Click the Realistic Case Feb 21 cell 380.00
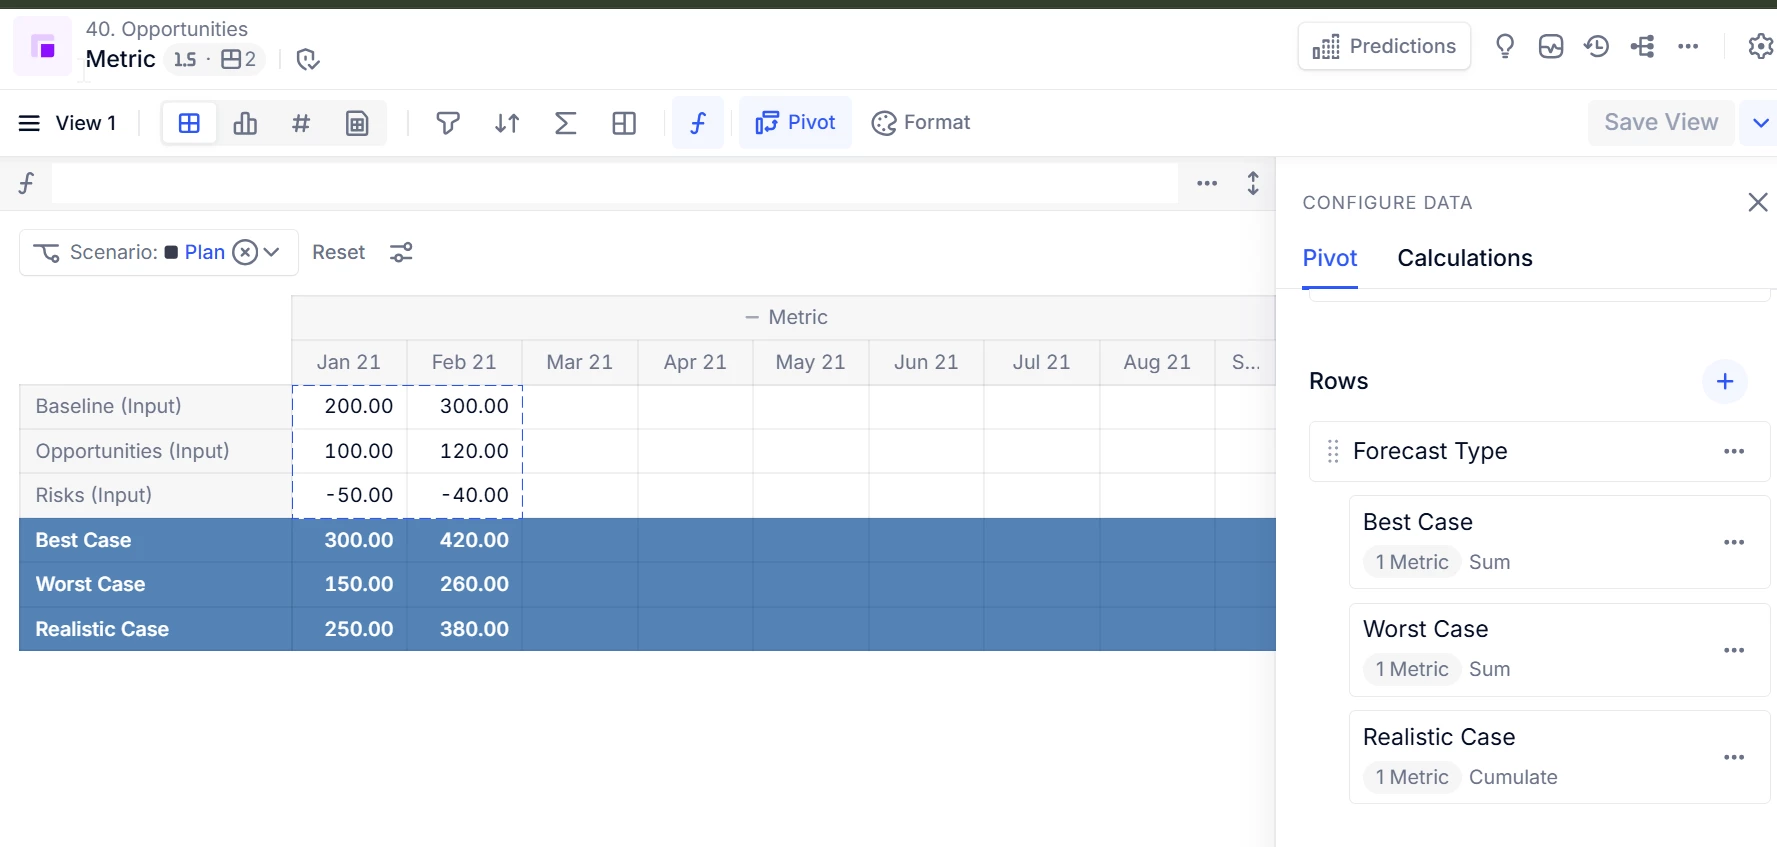The image size is (1777, 847). point(464,629)
